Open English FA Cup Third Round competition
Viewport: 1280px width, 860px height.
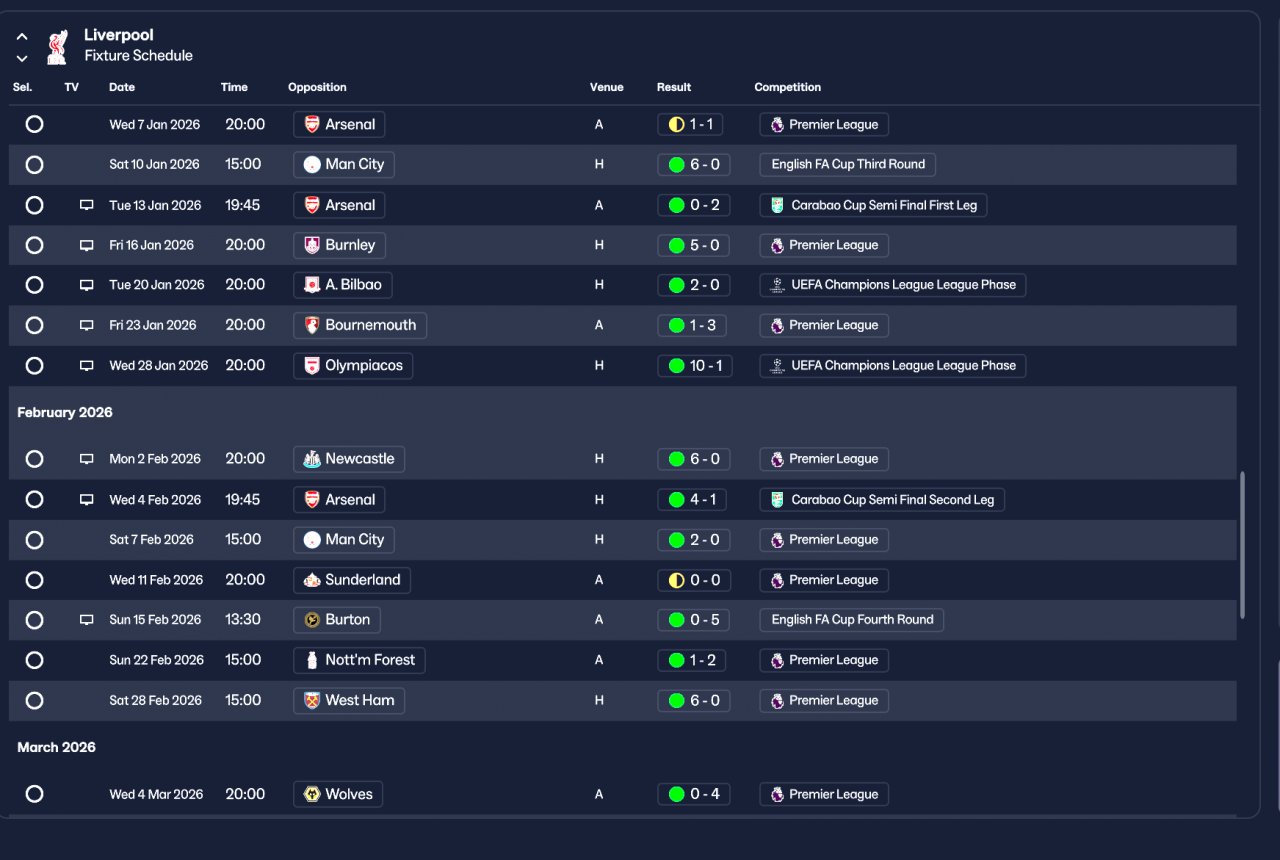[848, 164]
